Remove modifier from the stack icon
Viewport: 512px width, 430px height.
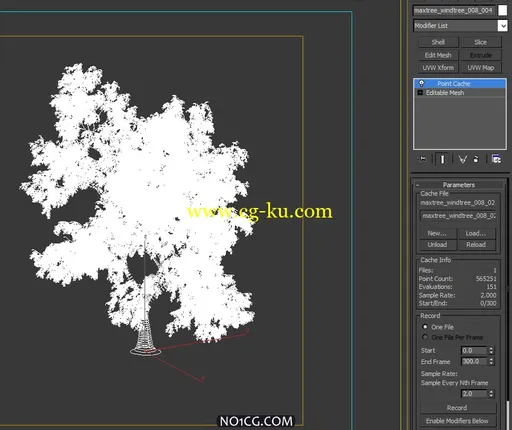[x=476, y=159]
